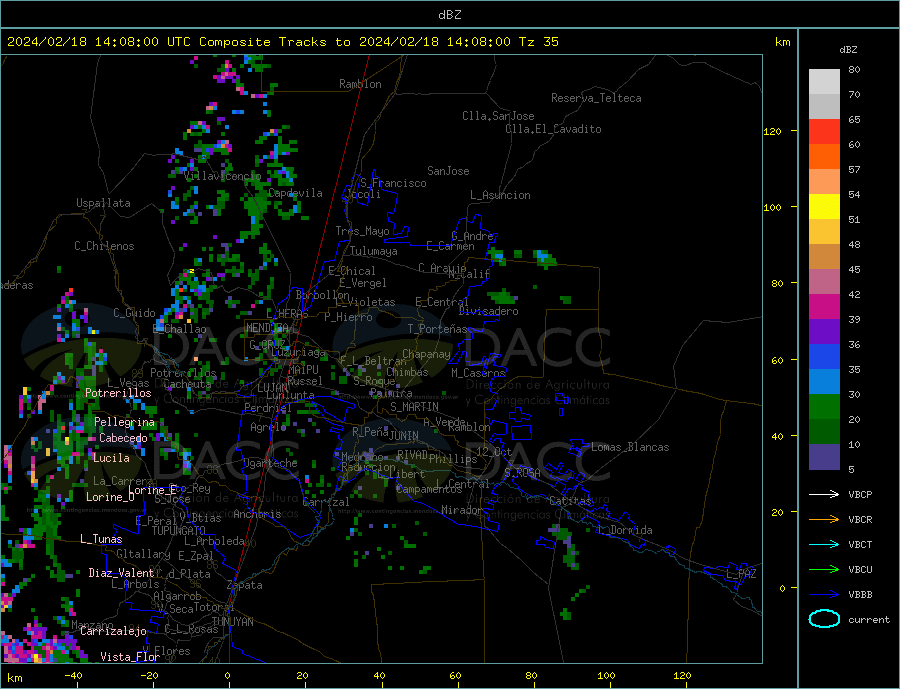Pick the brown swatch between 48 and 45
The image size is (900, 689).
(x=824, y=257)
